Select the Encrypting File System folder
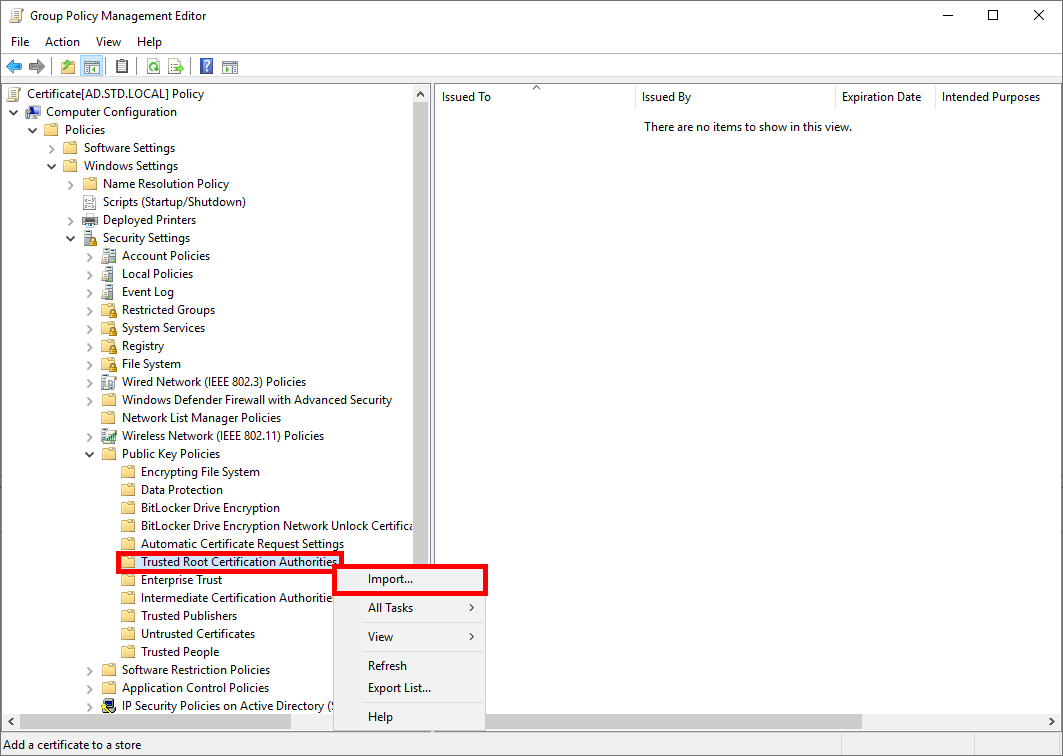This screenshot has width=1063, height=756. click(200, 472)
